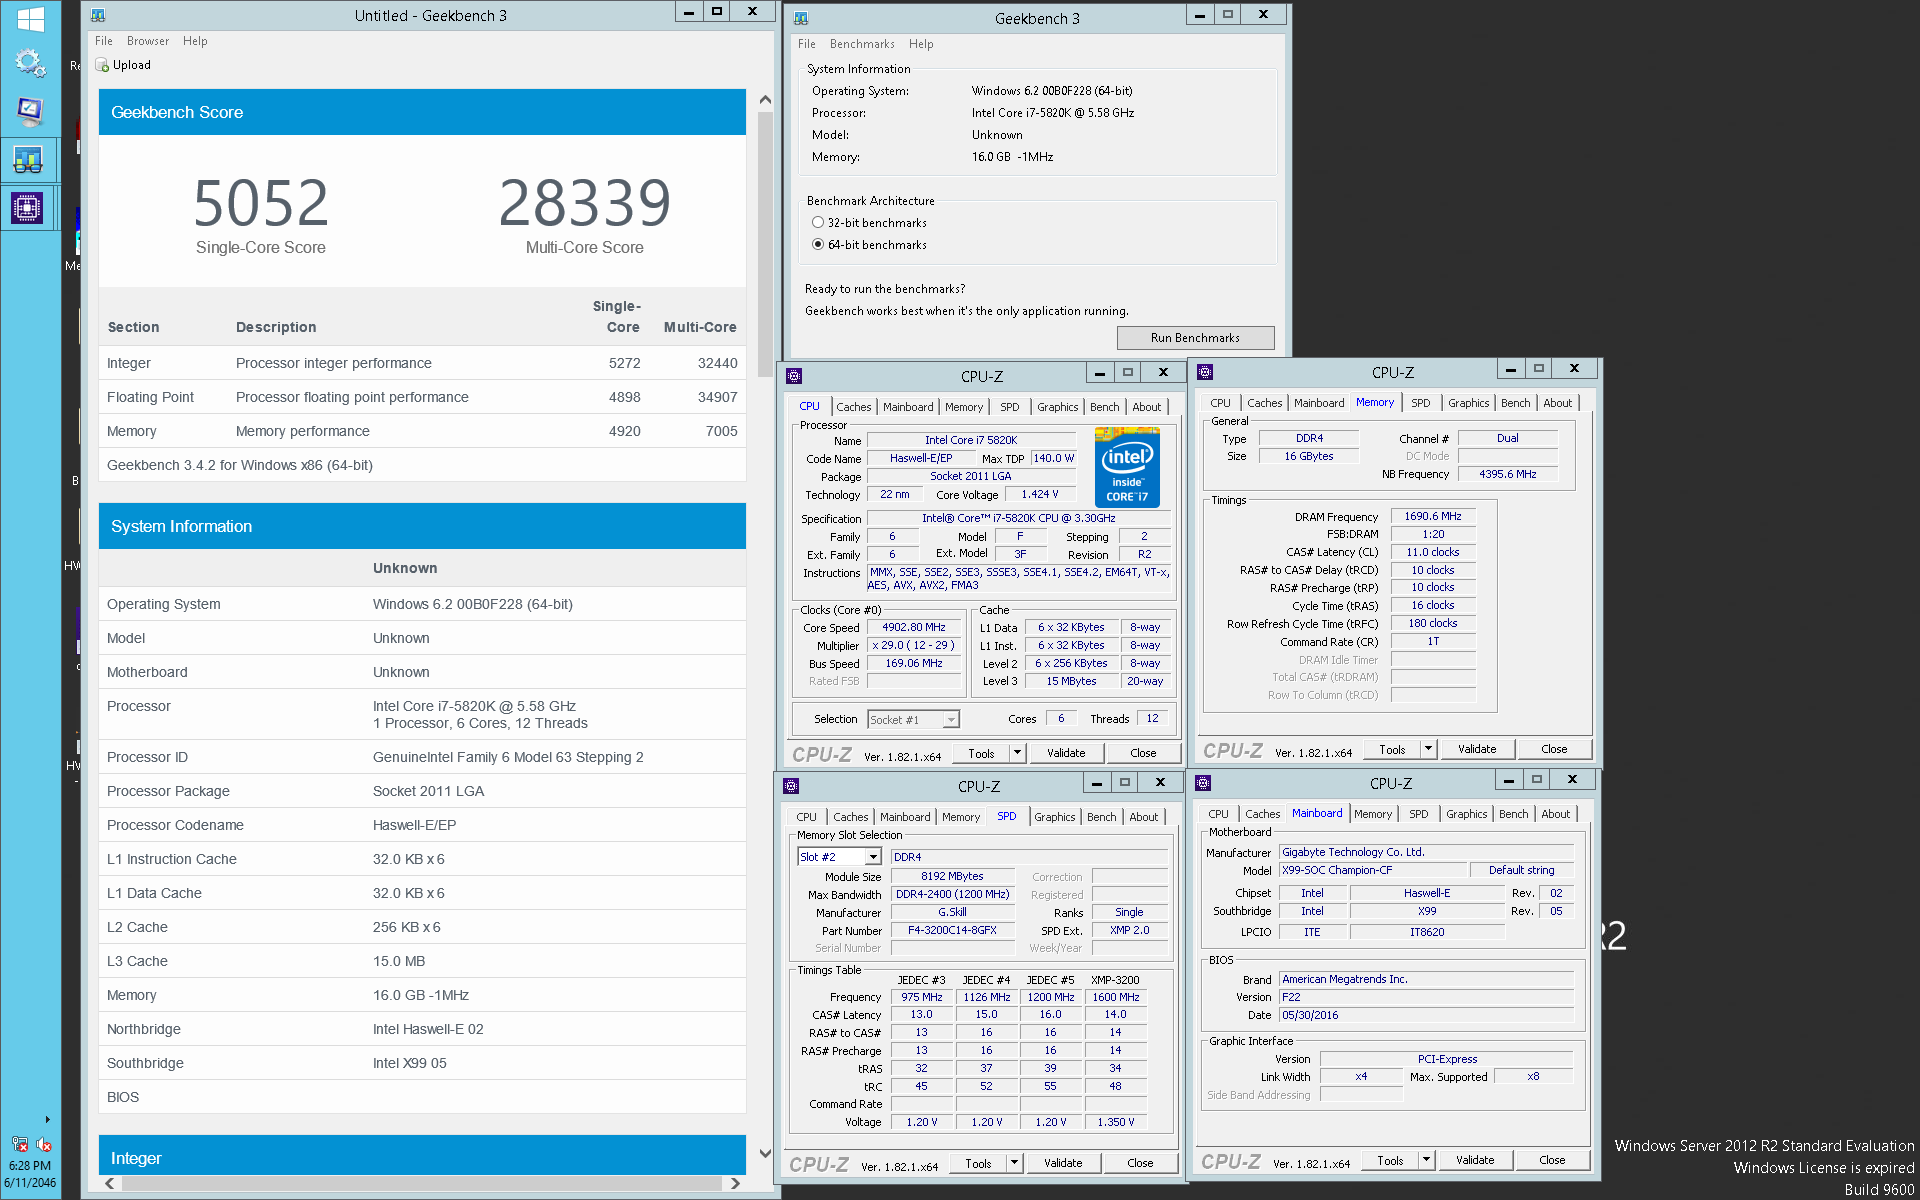
Task: Switch to About tab in CPU-Z Mainboard window
Action: (1556, 814)
